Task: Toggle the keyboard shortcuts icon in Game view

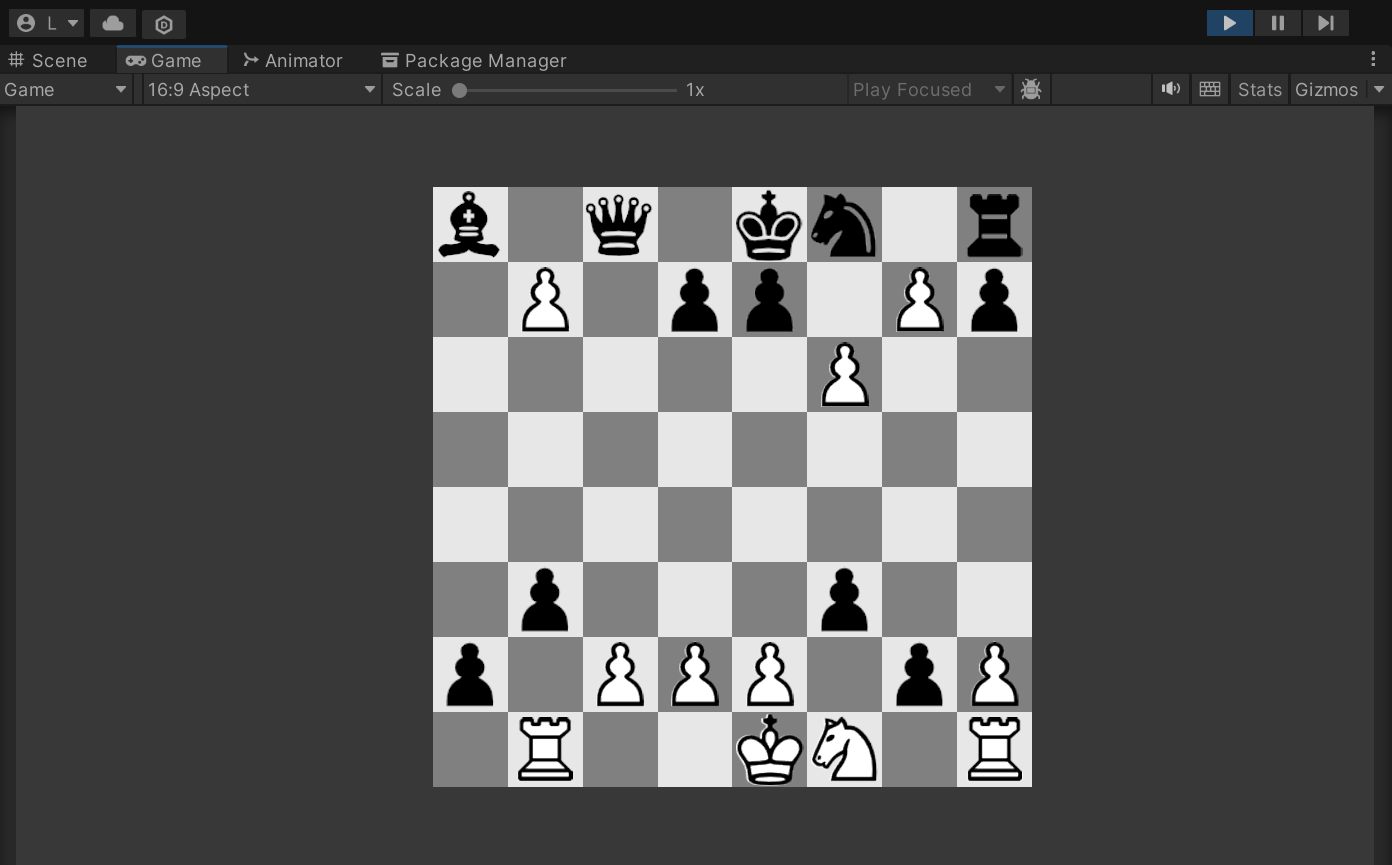Action: coord(1210,89)
